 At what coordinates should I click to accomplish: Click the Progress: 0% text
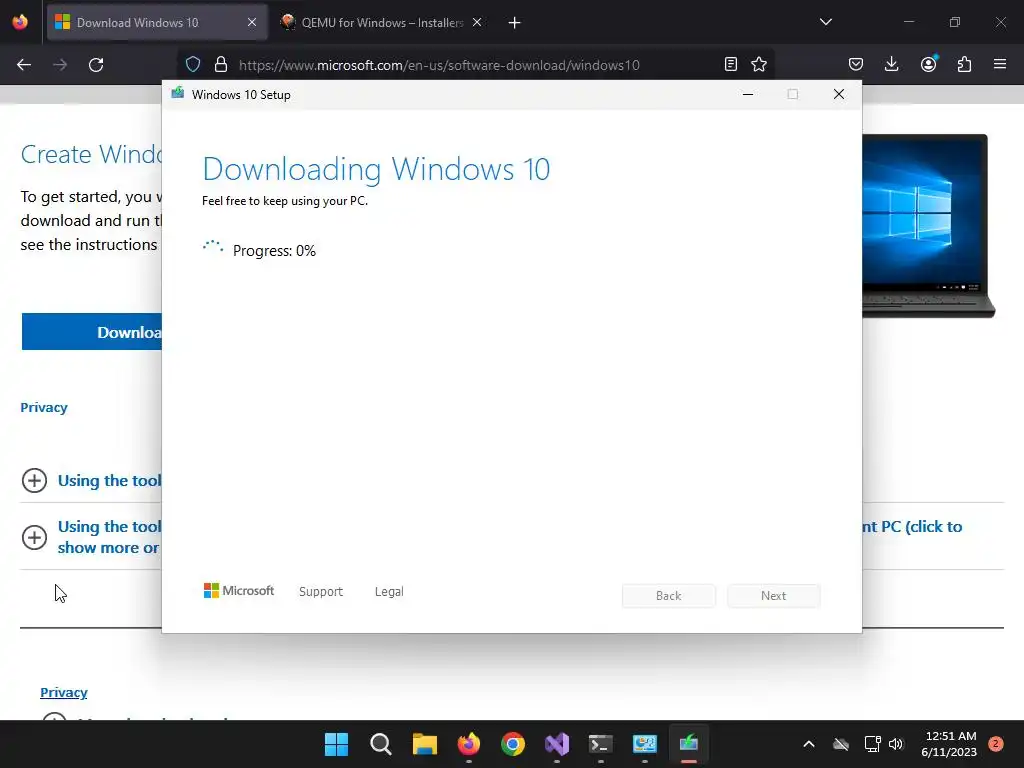pyautogui.click(x=274, y=251)
